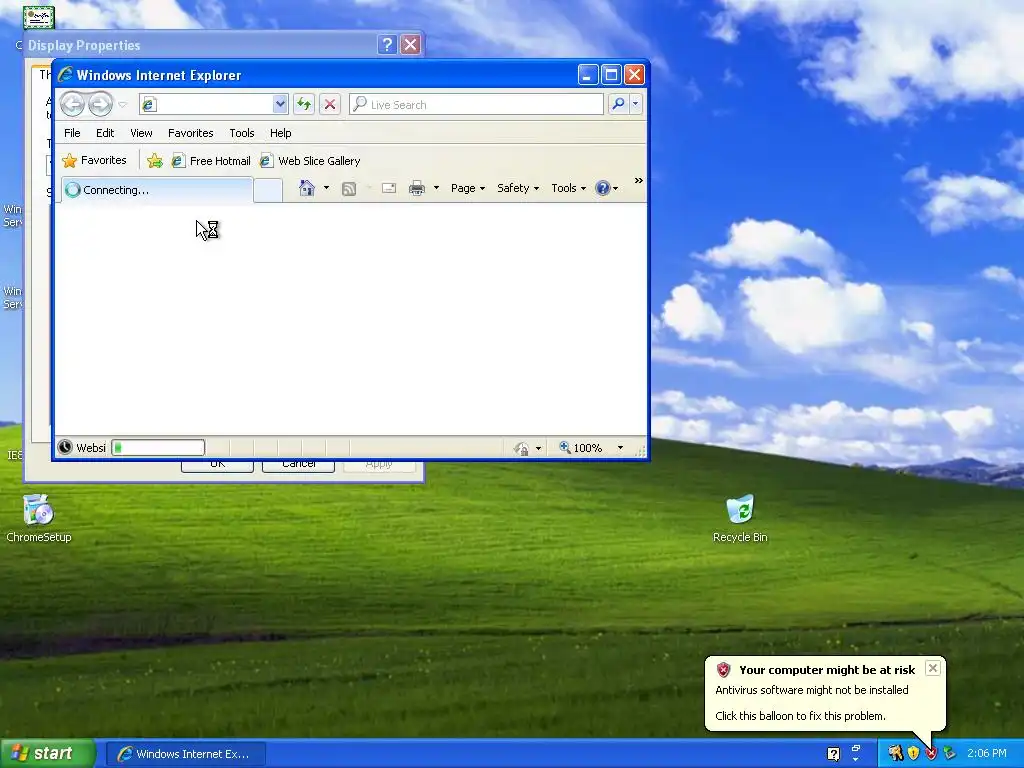Click inside the Live Search box
This screenshot has height=768, width=1024.
(476, 104)
